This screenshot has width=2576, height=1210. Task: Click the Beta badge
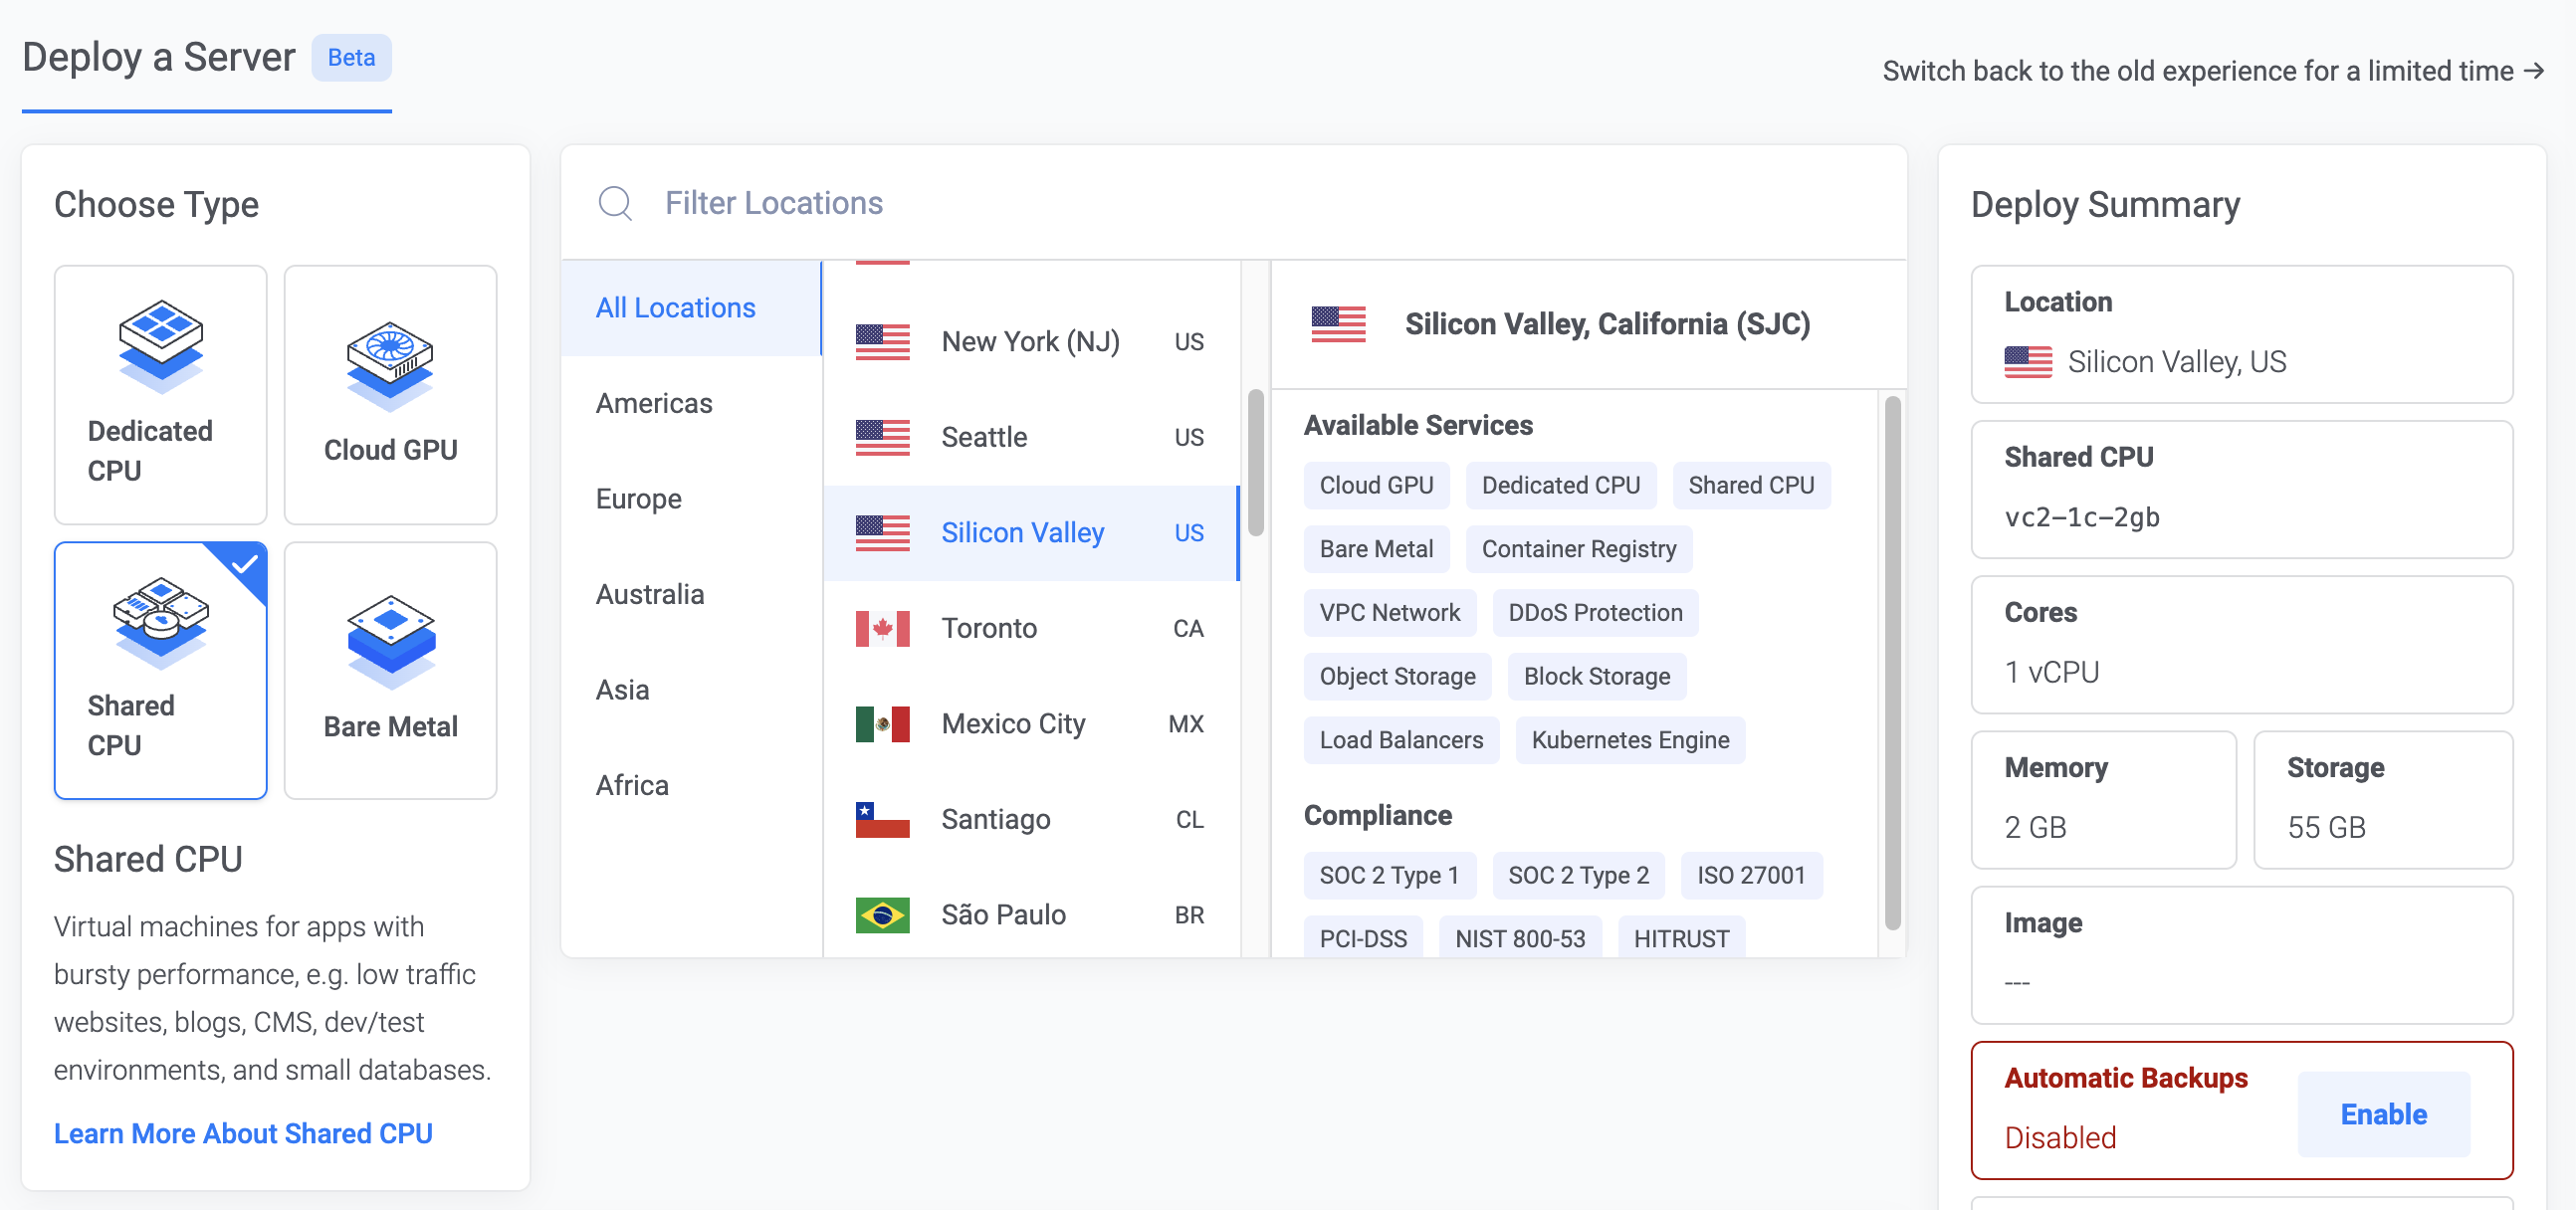(x=351, y=58)
